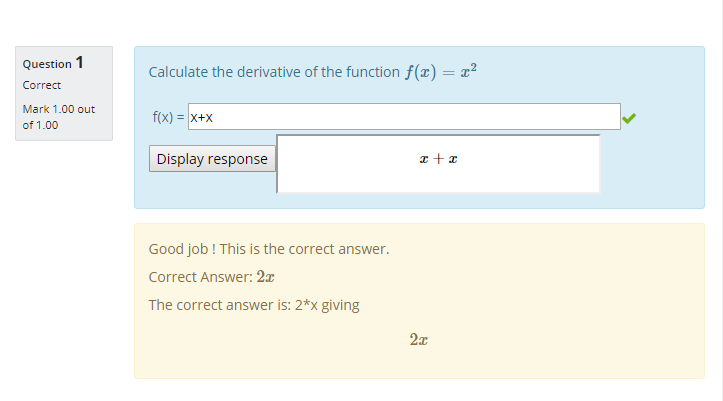Click the rendered x + x response preview
This screenshot has width=723, height=401.
pos(439,159)
